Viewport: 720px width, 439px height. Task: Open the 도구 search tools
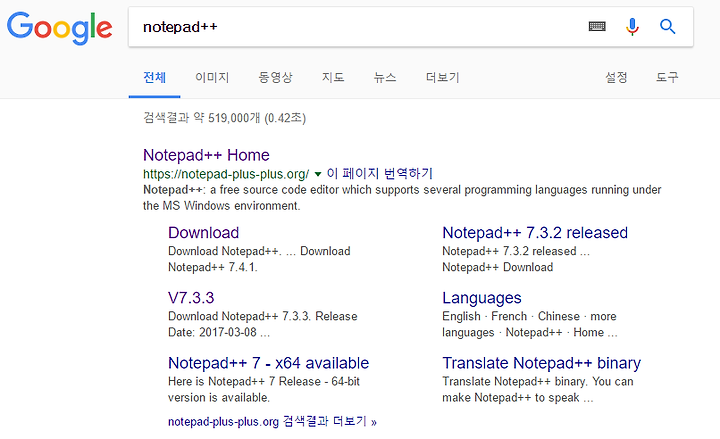(667, 77)
